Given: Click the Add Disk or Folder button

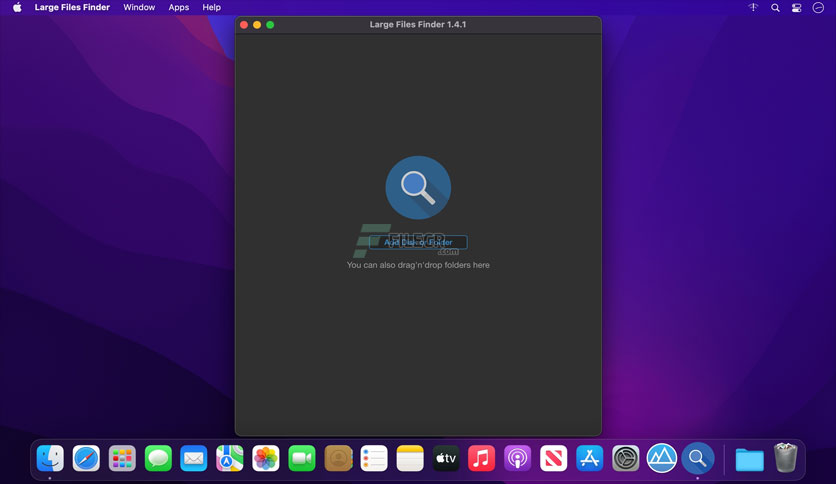Looking at the screenshot, I should (x=418, y=242).
